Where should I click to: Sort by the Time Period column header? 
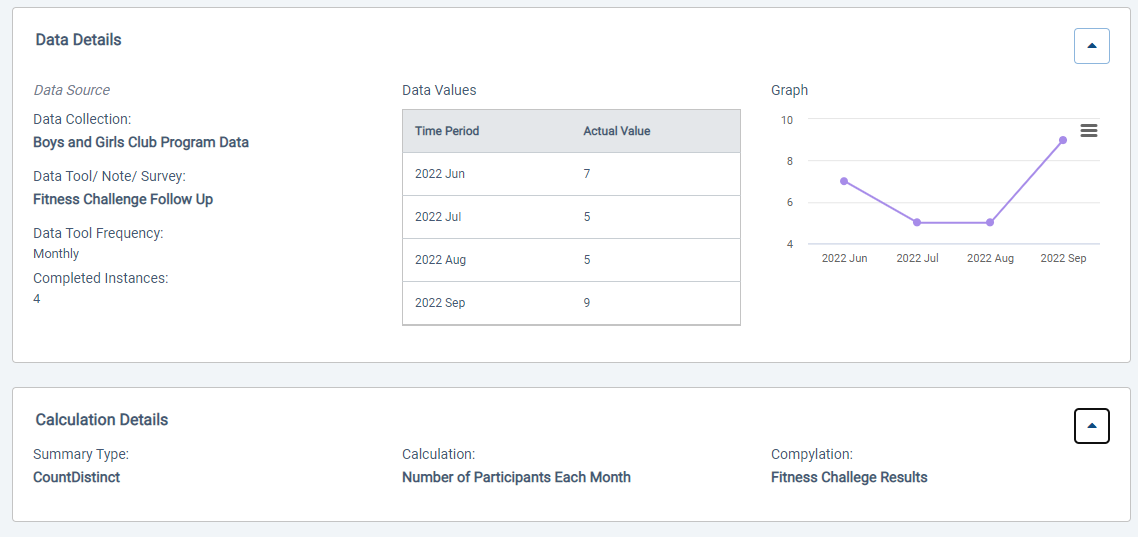[447, 131]
